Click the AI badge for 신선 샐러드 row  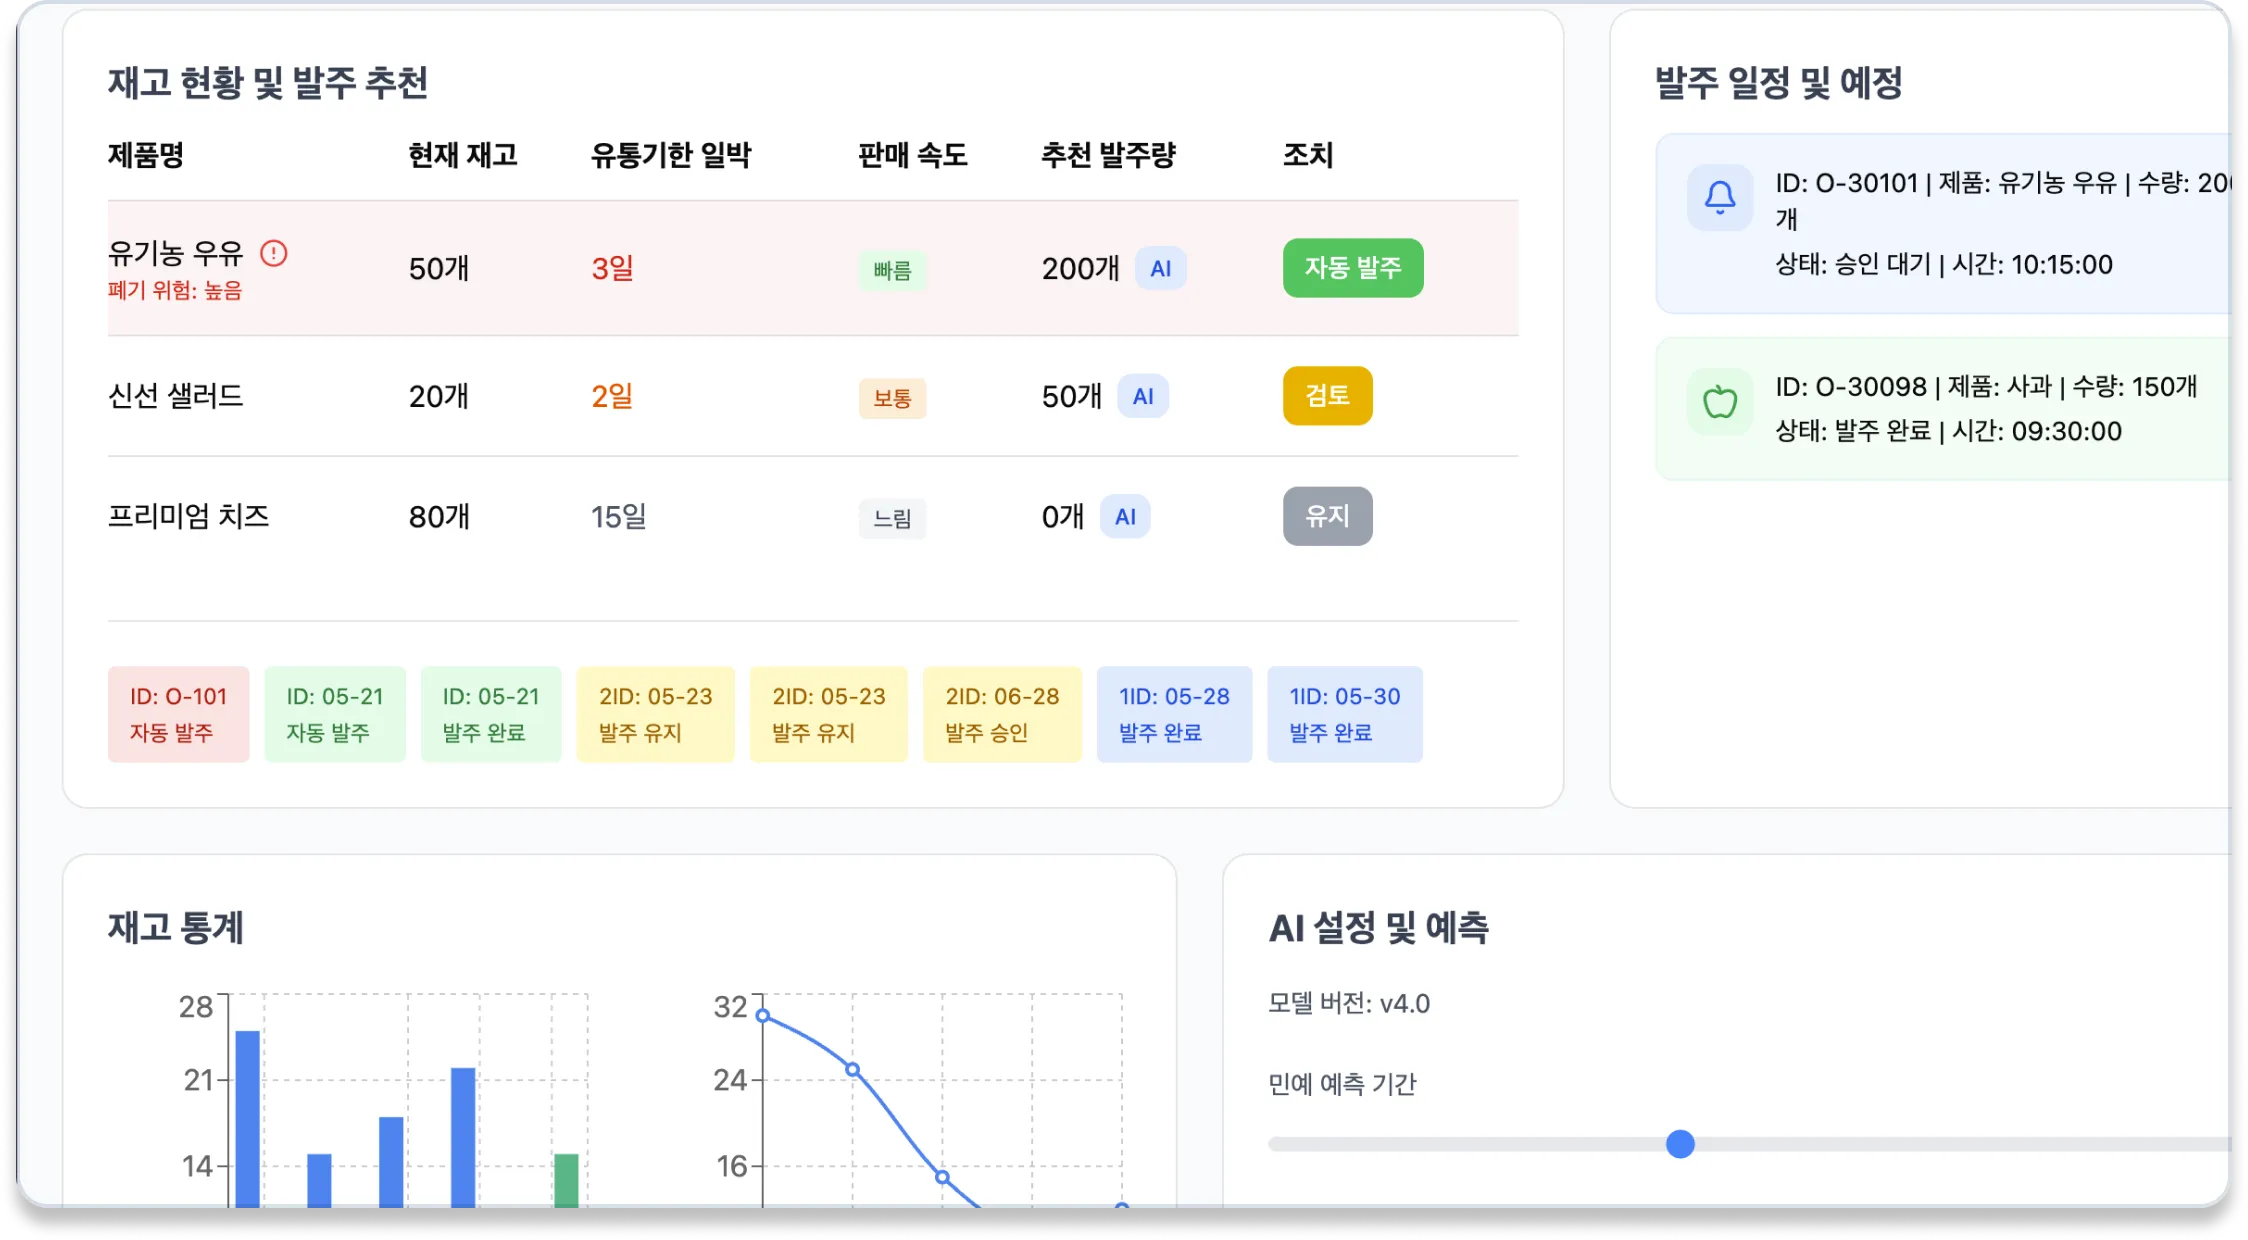click(x=1143, y=396)
